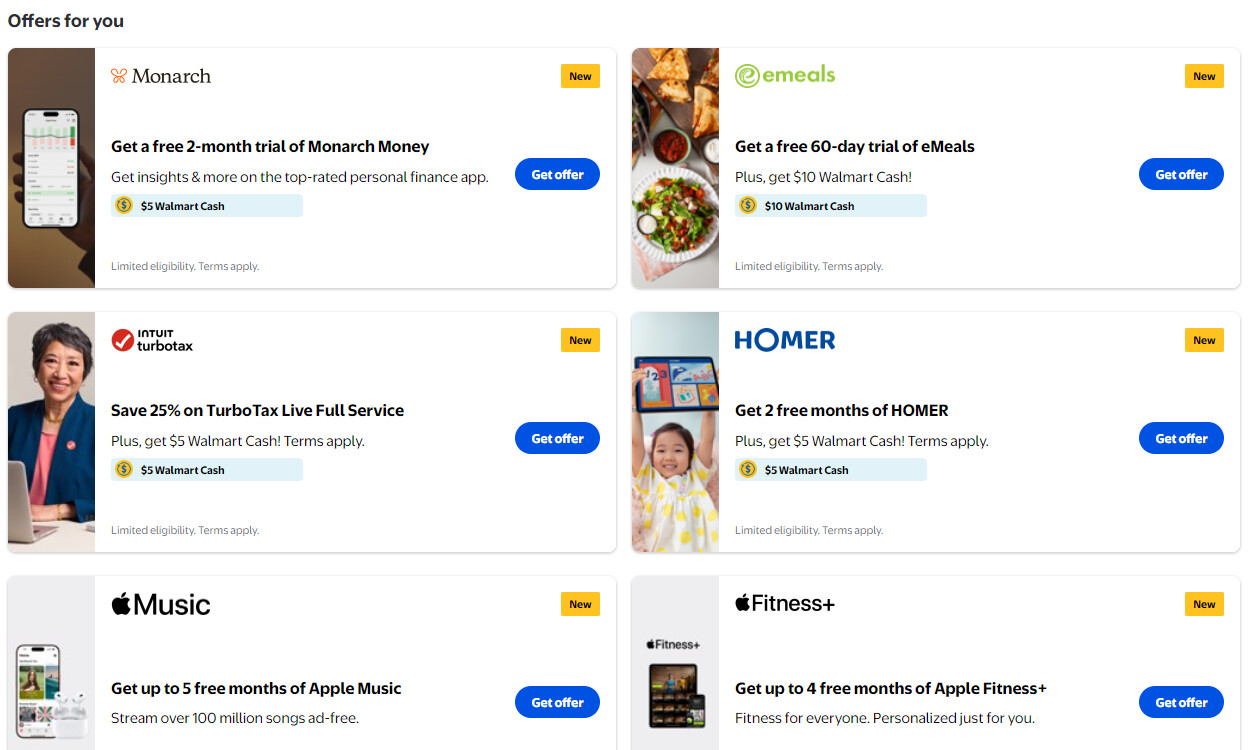The height and width of the screenshot is (750, 1248).
Task: Open the eMeals salad photo thumbnail
Action: point(675,168)
